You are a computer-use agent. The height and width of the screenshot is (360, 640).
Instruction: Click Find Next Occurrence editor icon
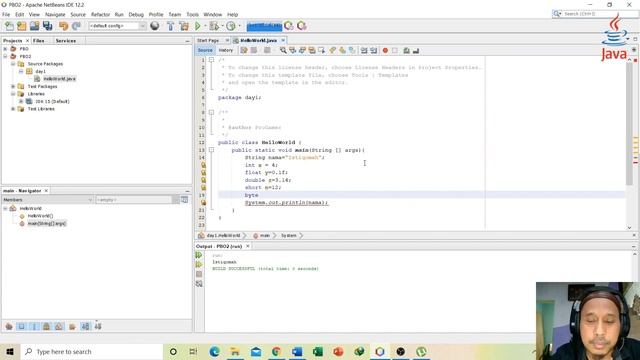coord(302,51)
